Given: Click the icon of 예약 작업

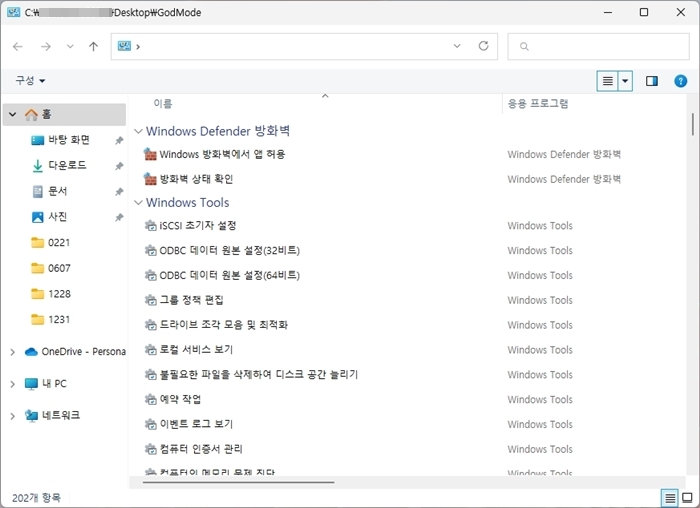Looking at the screenshot, I should pyautogui.click(x=150, y=399).
